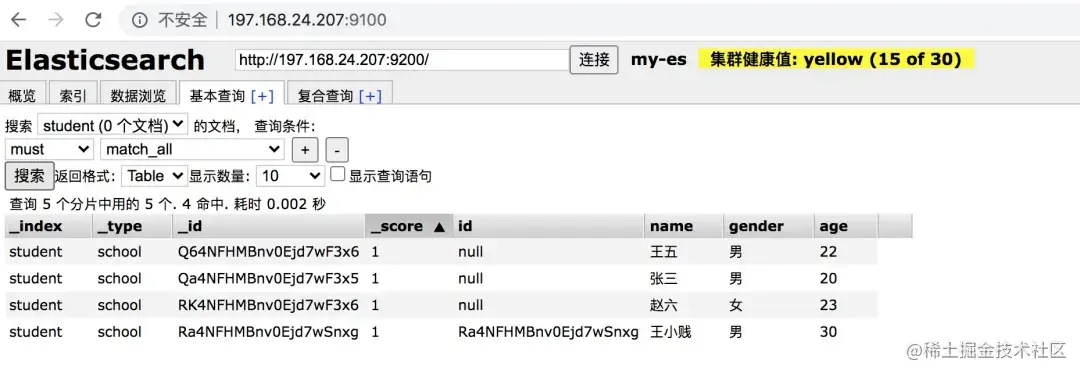Screen dimensions: 1080x374
Task: Open the Table return format dropdown
Action: point(154,176)
